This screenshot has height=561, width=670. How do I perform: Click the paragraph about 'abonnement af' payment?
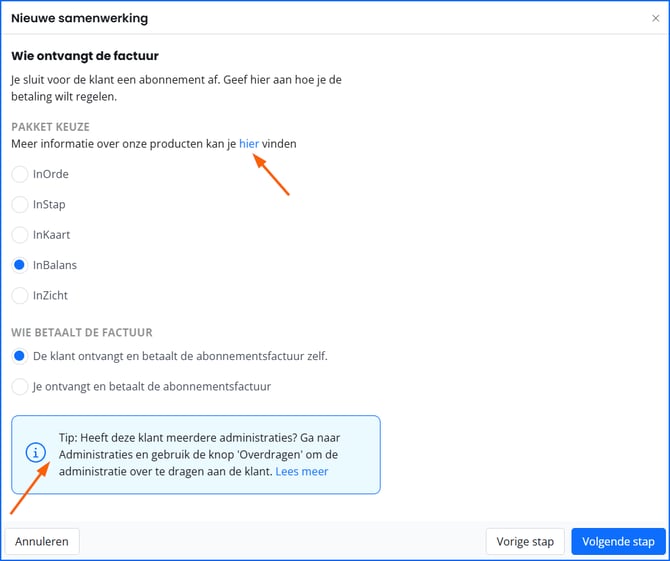point(176,88)
